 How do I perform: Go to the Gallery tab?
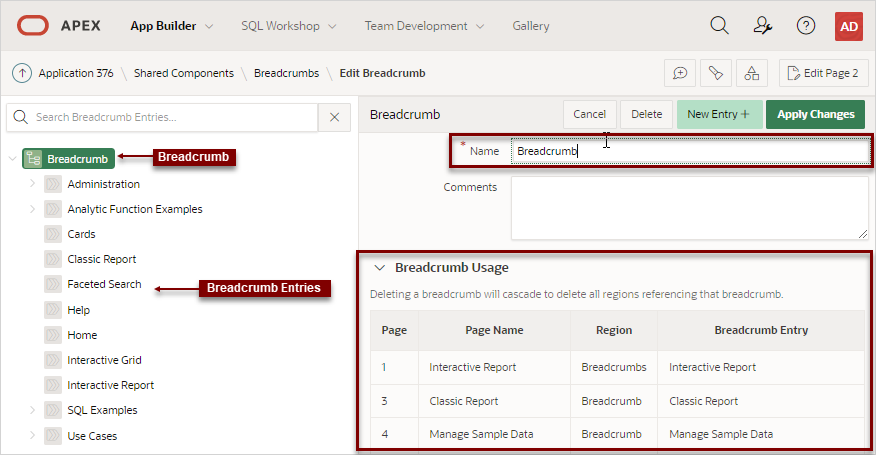531,26
